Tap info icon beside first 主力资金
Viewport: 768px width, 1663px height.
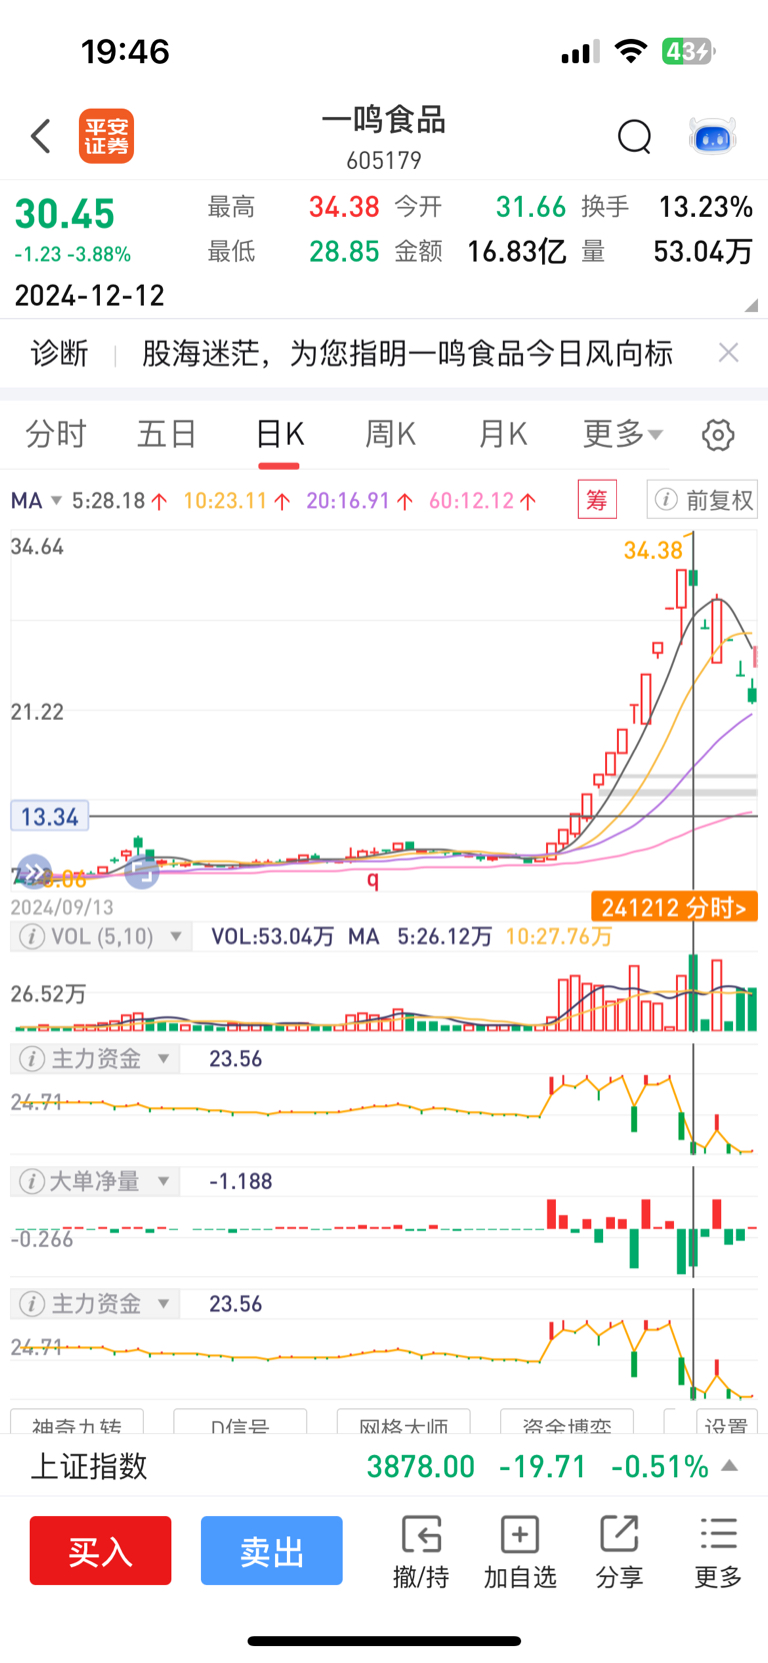pos(32,1059)
